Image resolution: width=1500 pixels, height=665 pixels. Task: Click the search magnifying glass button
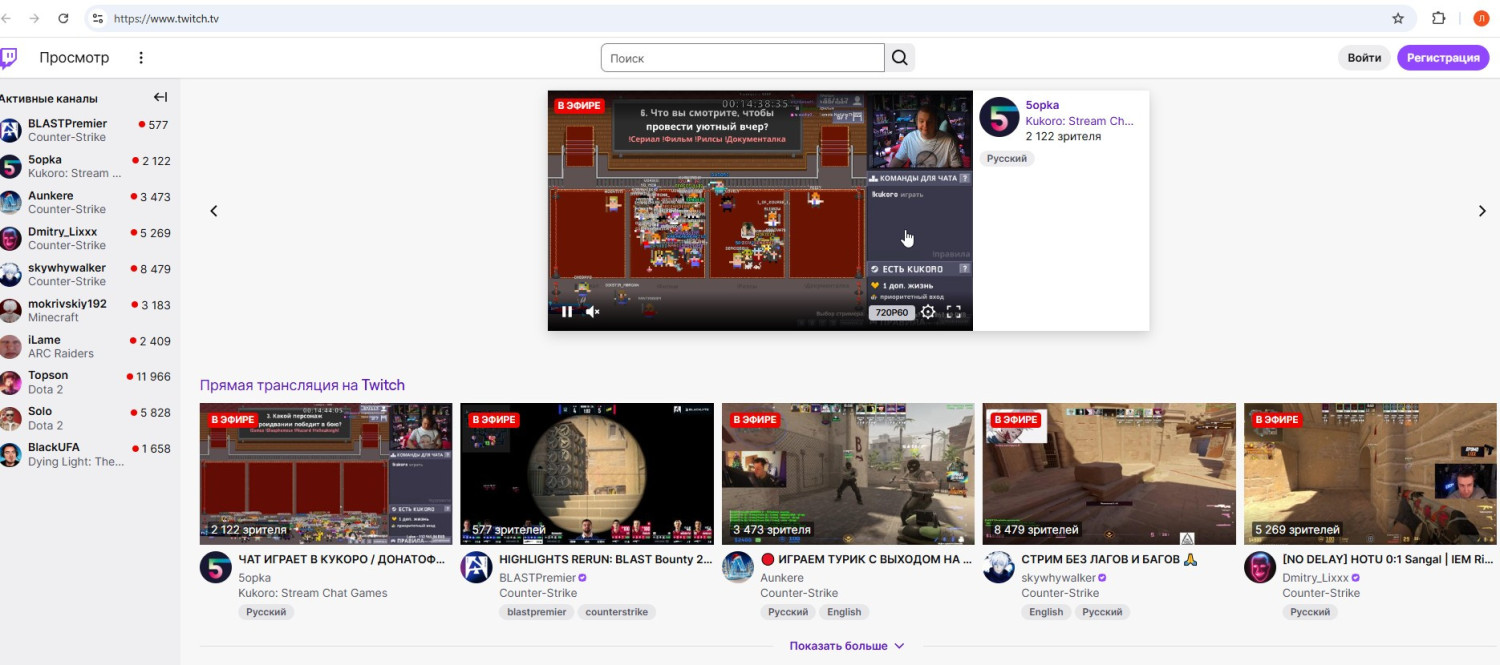point(900,58)
